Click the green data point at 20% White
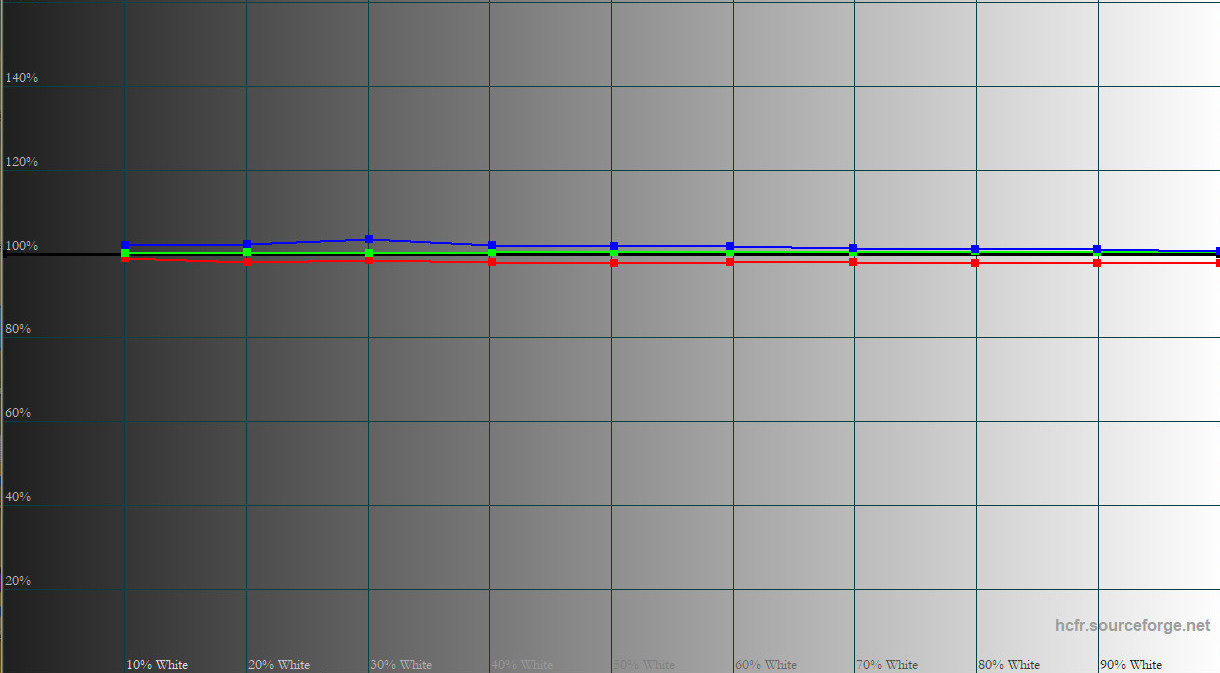 (247, 253)
